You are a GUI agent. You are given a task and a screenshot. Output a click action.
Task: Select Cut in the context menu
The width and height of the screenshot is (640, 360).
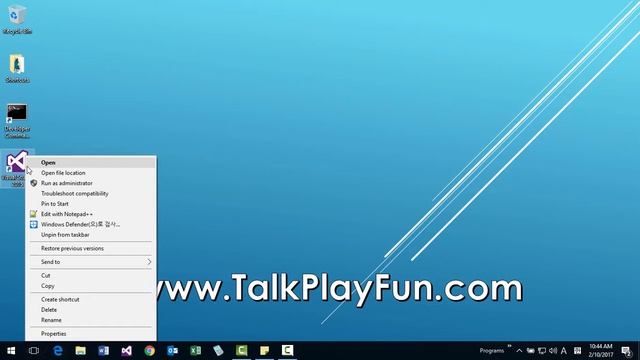point(91,276)
